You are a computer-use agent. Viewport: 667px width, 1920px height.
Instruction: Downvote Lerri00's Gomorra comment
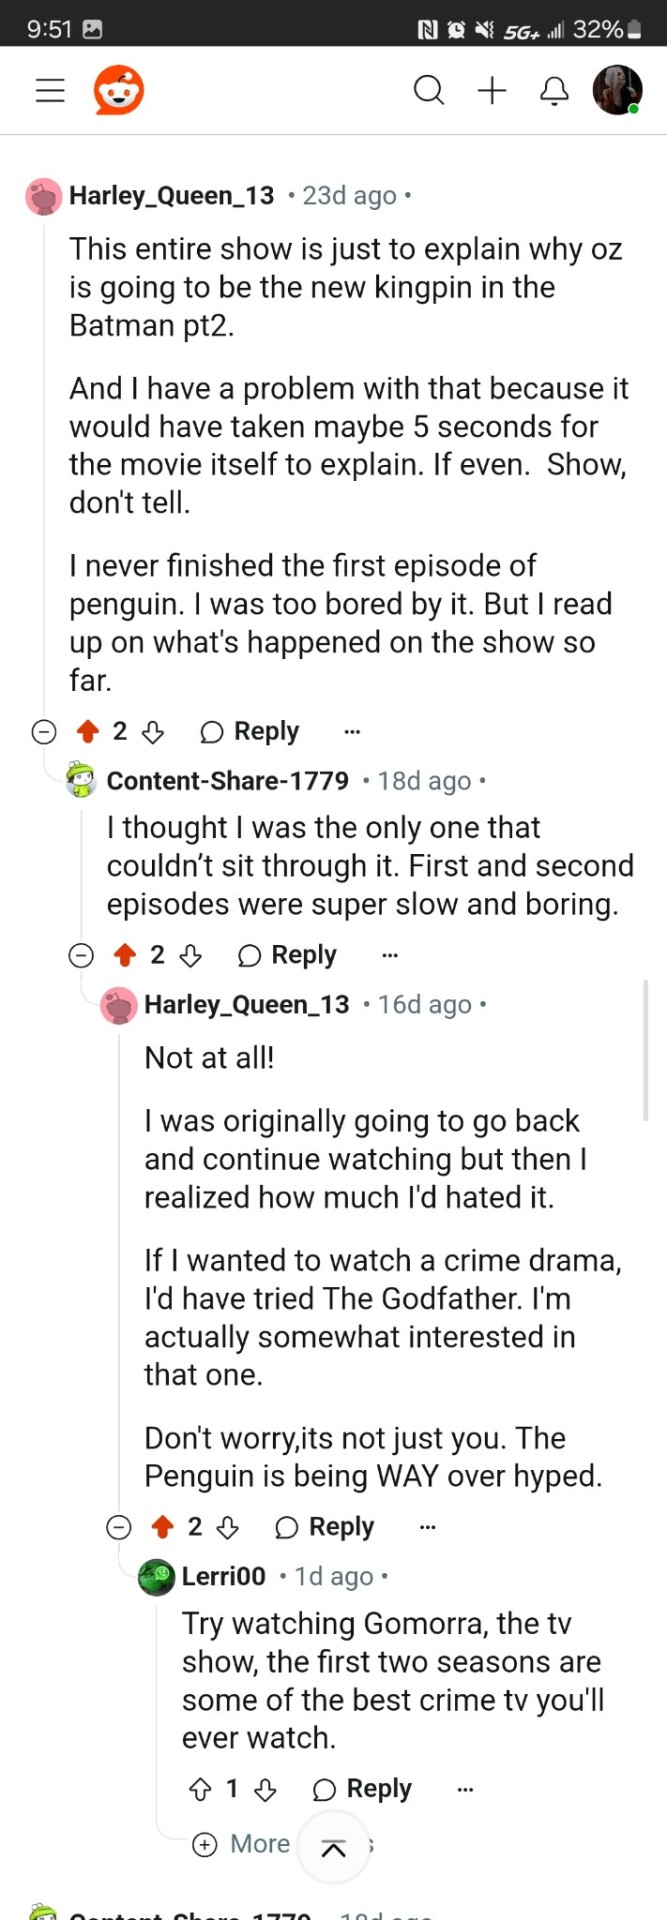coord(265,1789)
